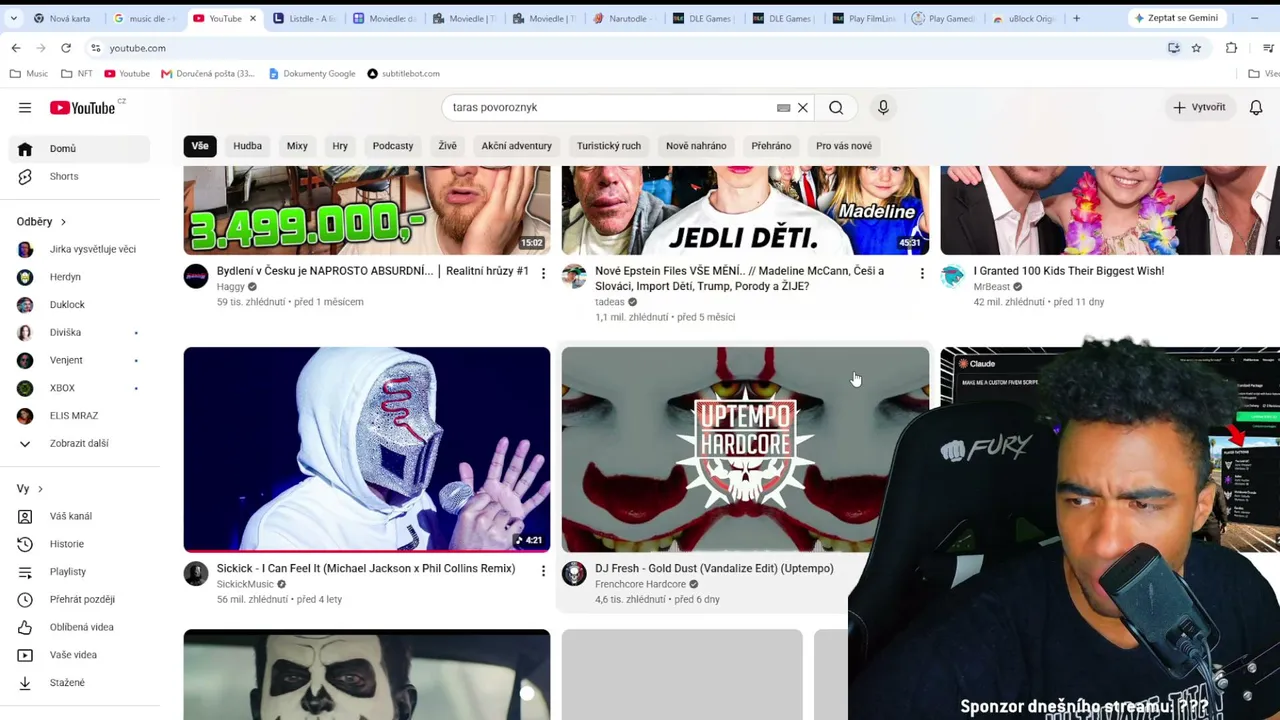Open more options for Bydlení v Česku video
This screenshot has width=1280, height=720.
pos(543,273)
